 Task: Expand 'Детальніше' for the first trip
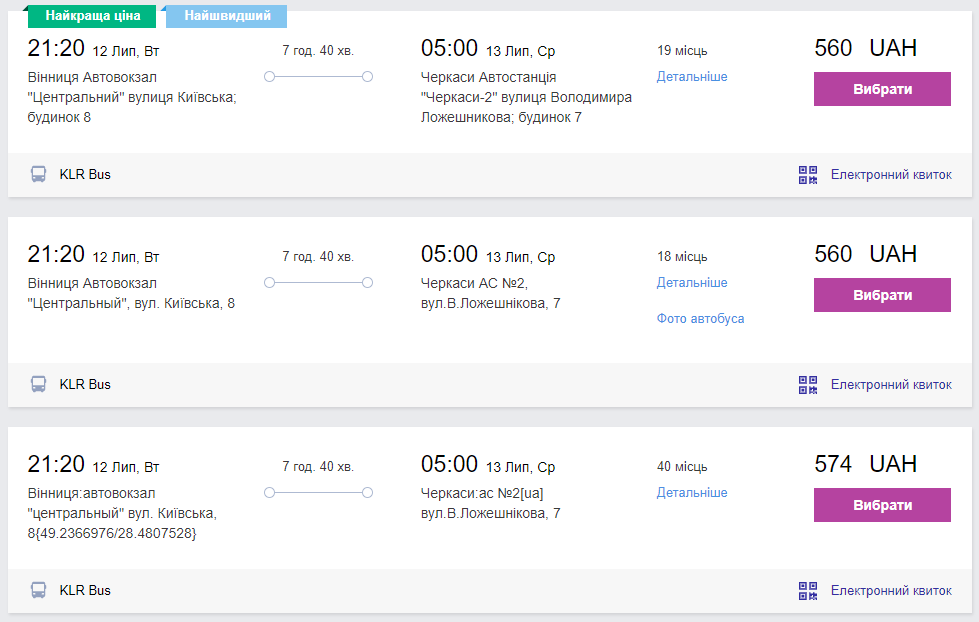coord(692,77)
